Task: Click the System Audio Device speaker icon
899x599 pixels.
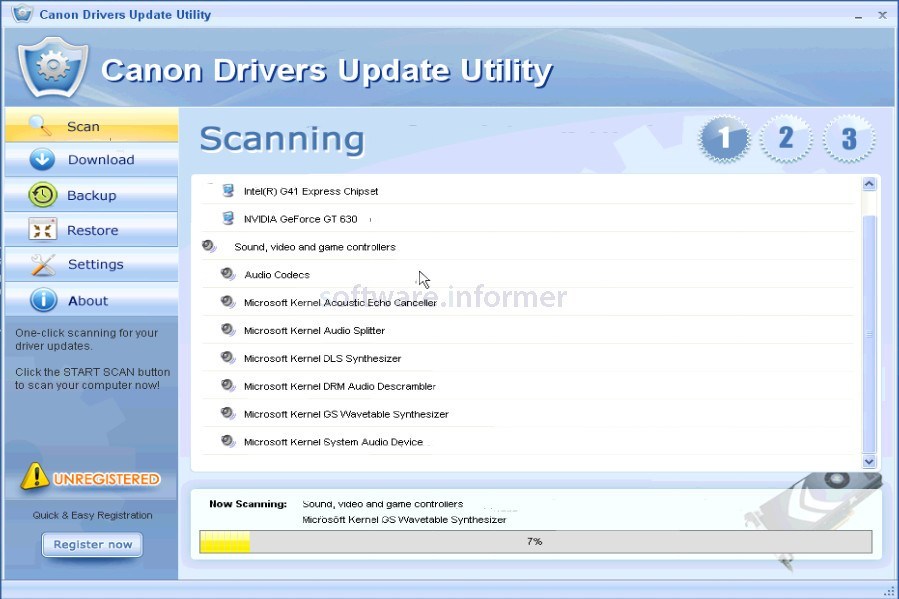Action: coord(228,441)
